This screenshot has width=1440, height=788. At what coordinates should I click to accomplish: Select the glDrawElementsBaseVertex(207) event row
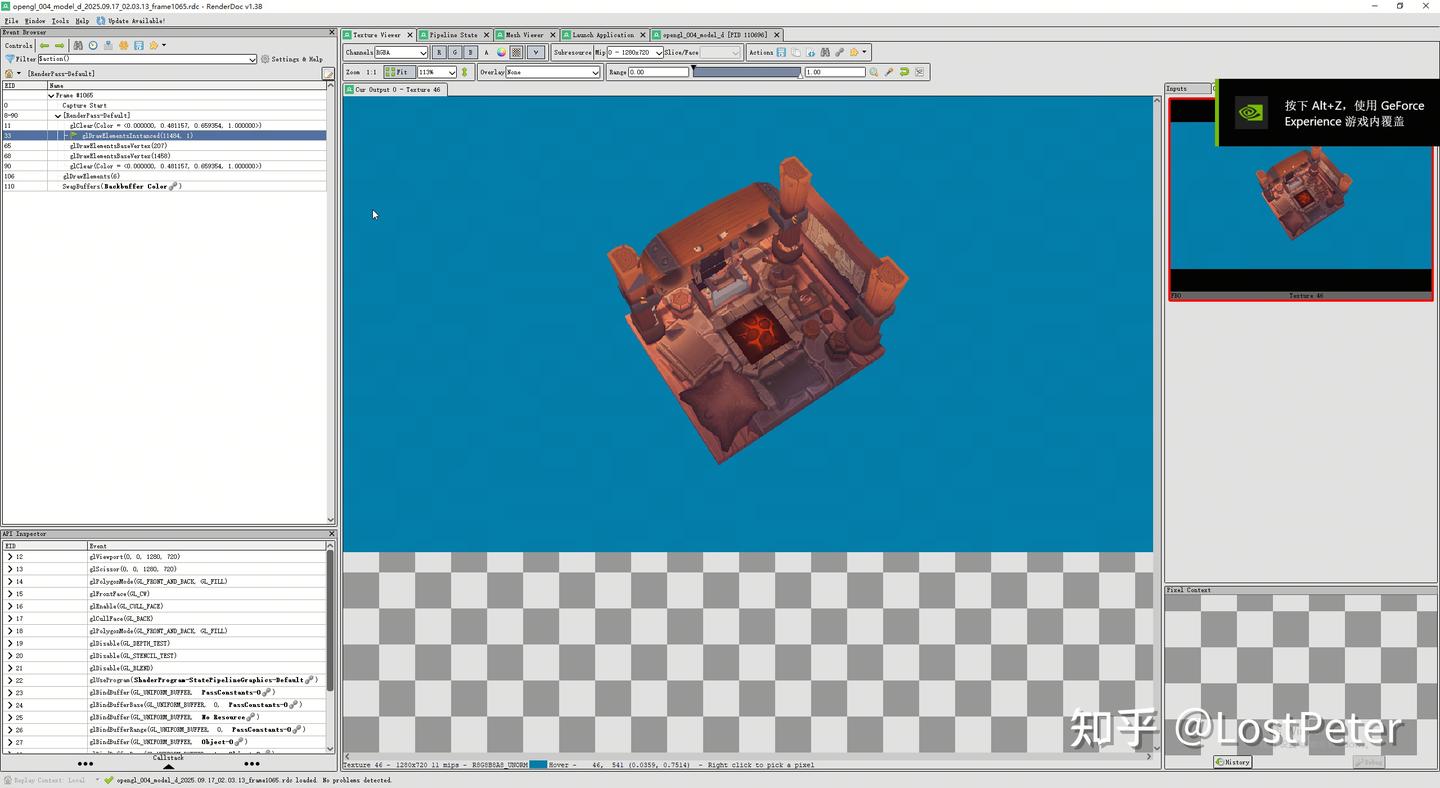(164, 146)
